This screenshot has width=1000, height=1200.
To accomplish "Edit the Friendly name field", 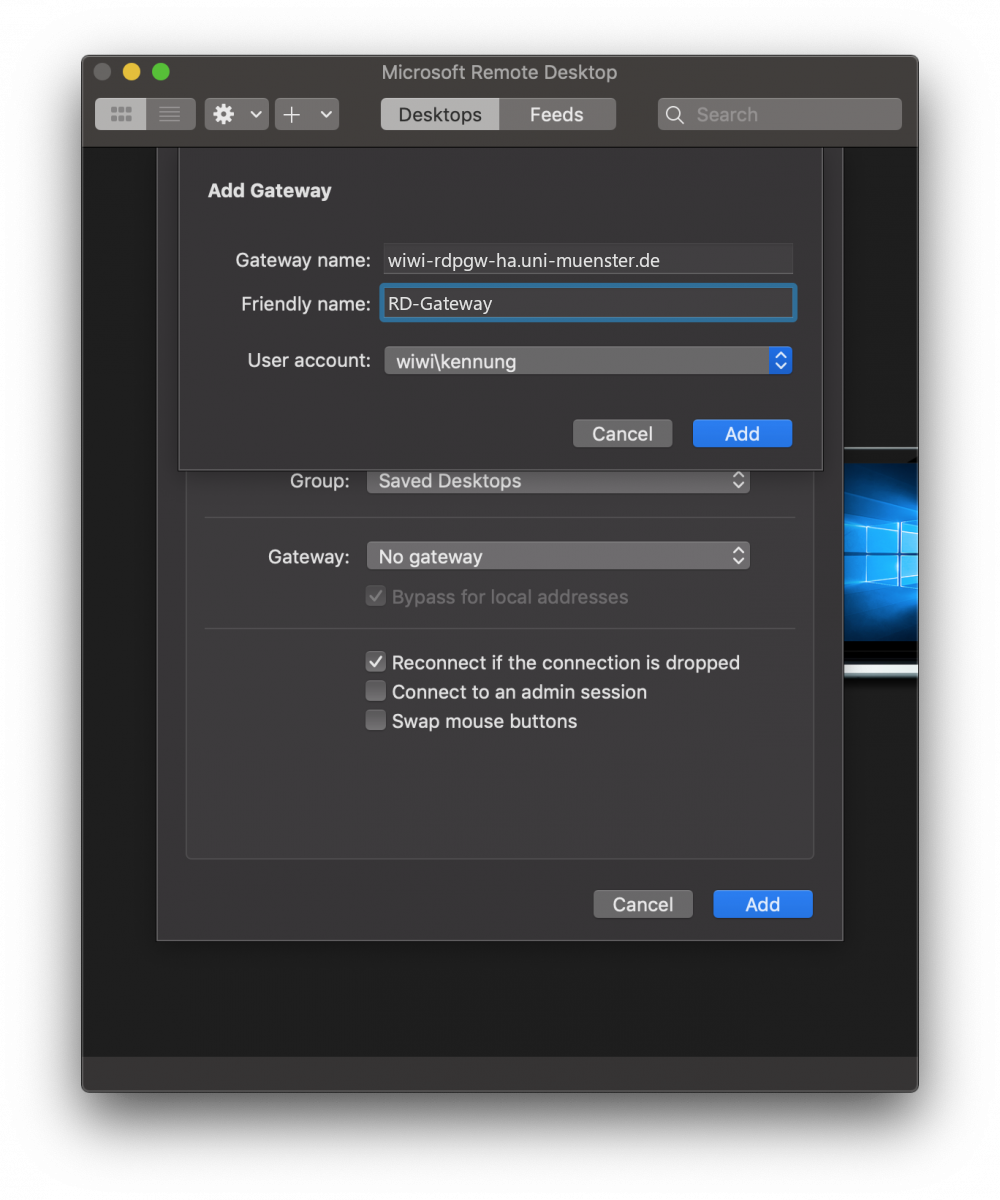I will [x=588, y=303].
